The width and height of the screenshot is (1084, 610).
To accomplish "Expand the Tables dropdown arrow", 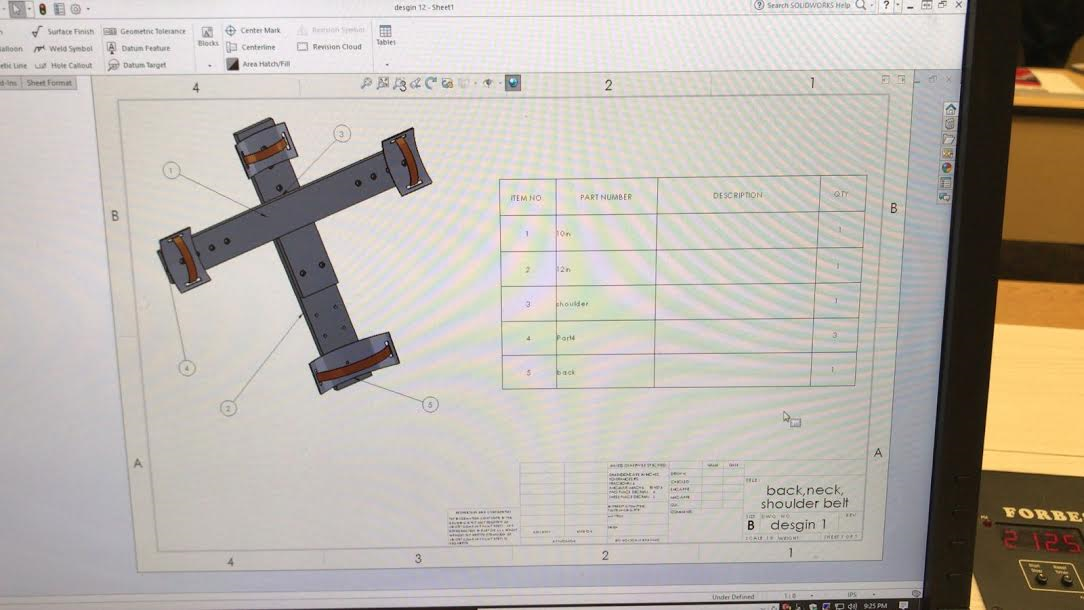I will 386,65.
